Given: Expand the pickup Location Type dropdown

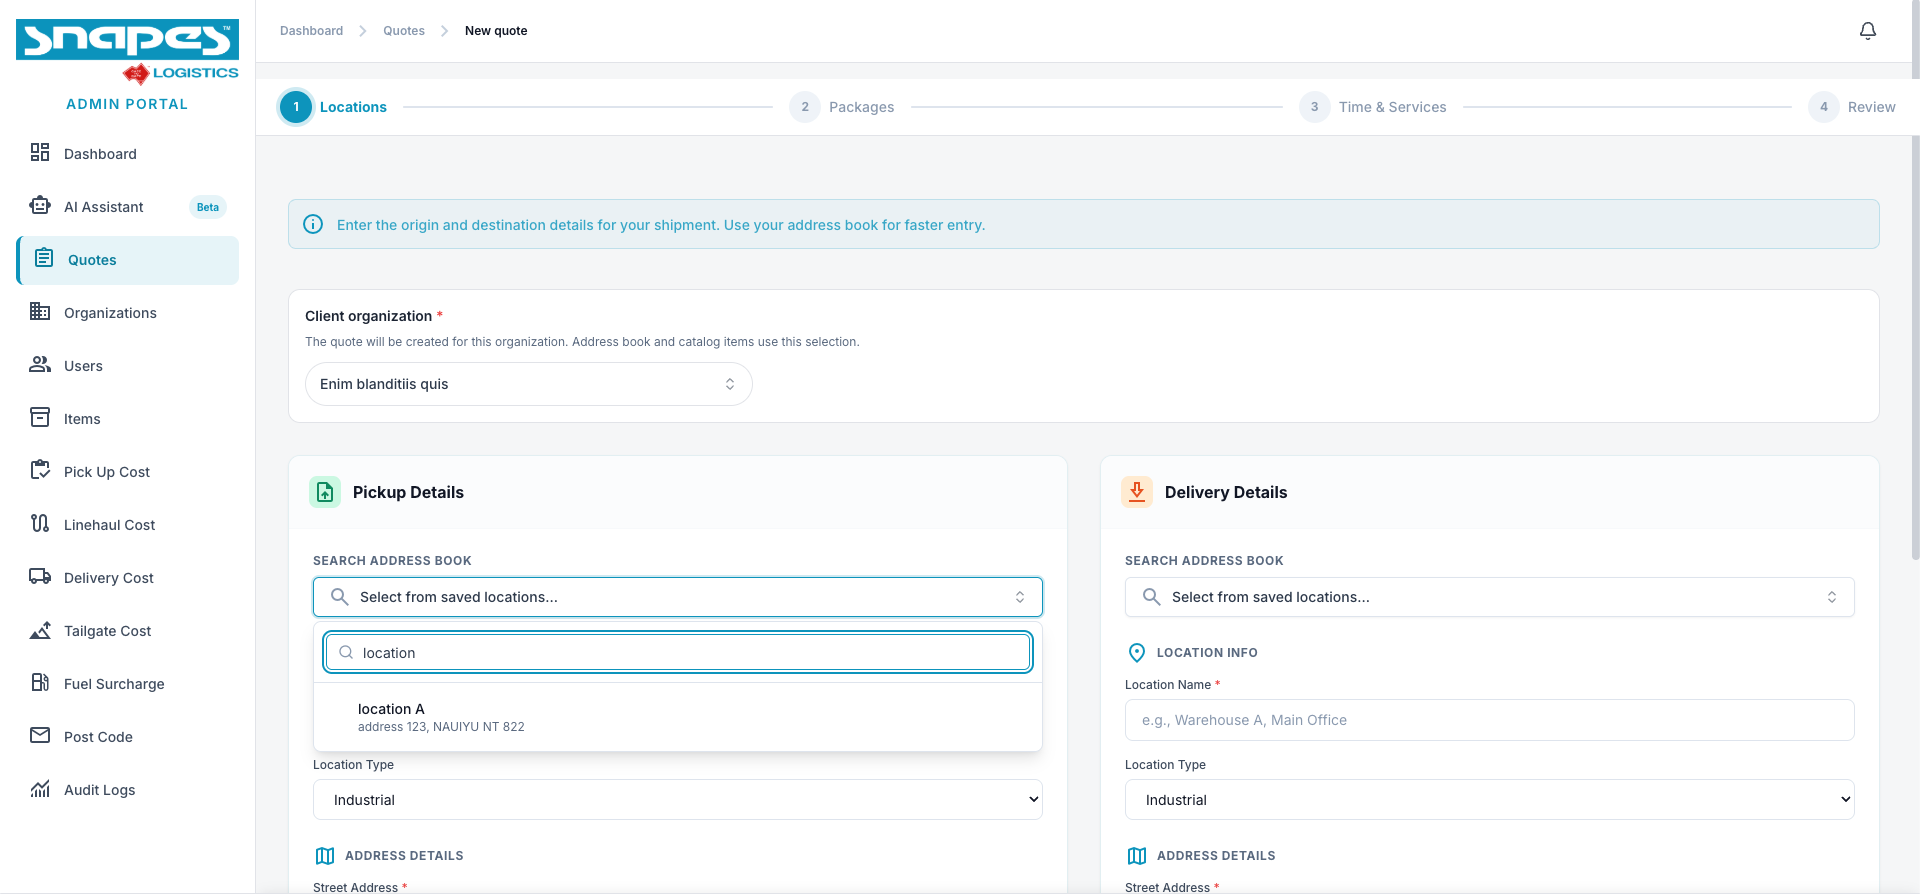Looking at the screenshot, I should point(677,800).
